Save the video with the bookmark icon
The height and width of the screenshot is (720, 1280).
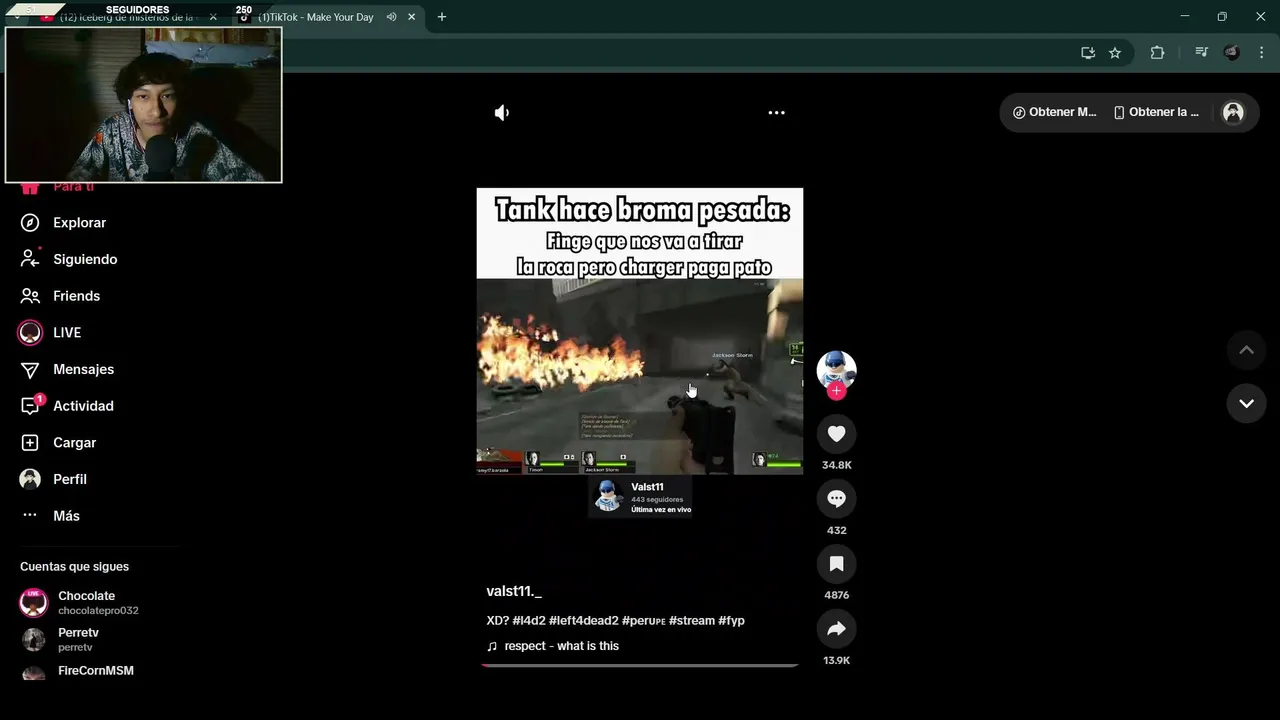[836, 564]
